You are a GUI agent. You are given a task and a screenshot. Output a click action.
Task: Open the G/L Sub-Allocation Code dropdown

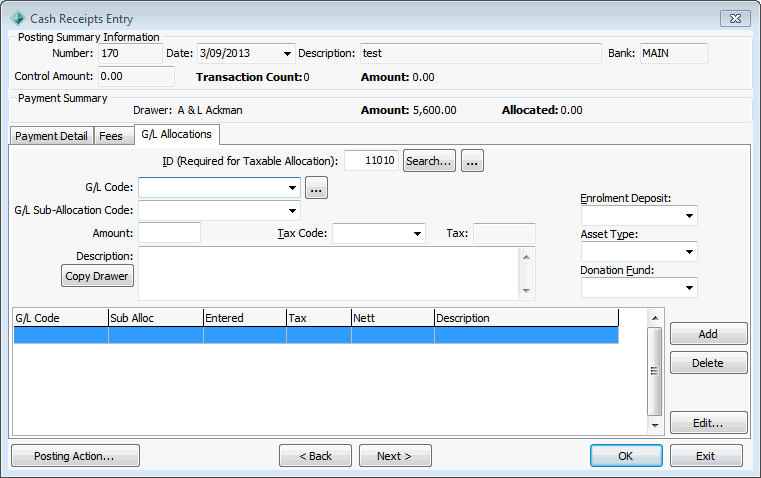click(x=292, y=211)
